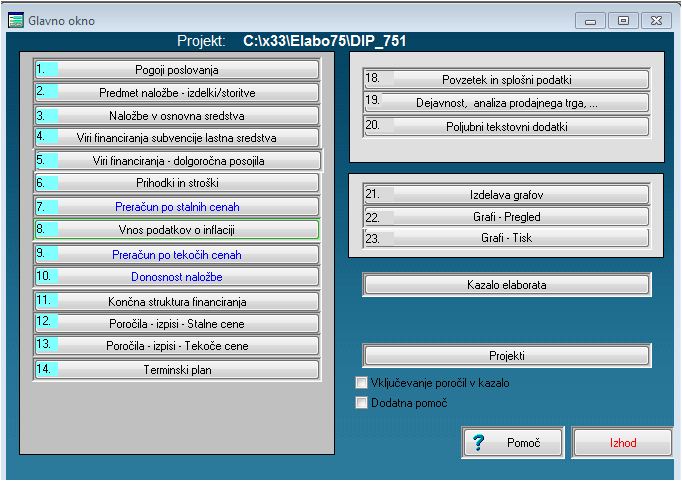Screen dimensions: 682x481
Task: Open Viri financiranja - dolgoročna posojila
Action: tap(177, 160)
